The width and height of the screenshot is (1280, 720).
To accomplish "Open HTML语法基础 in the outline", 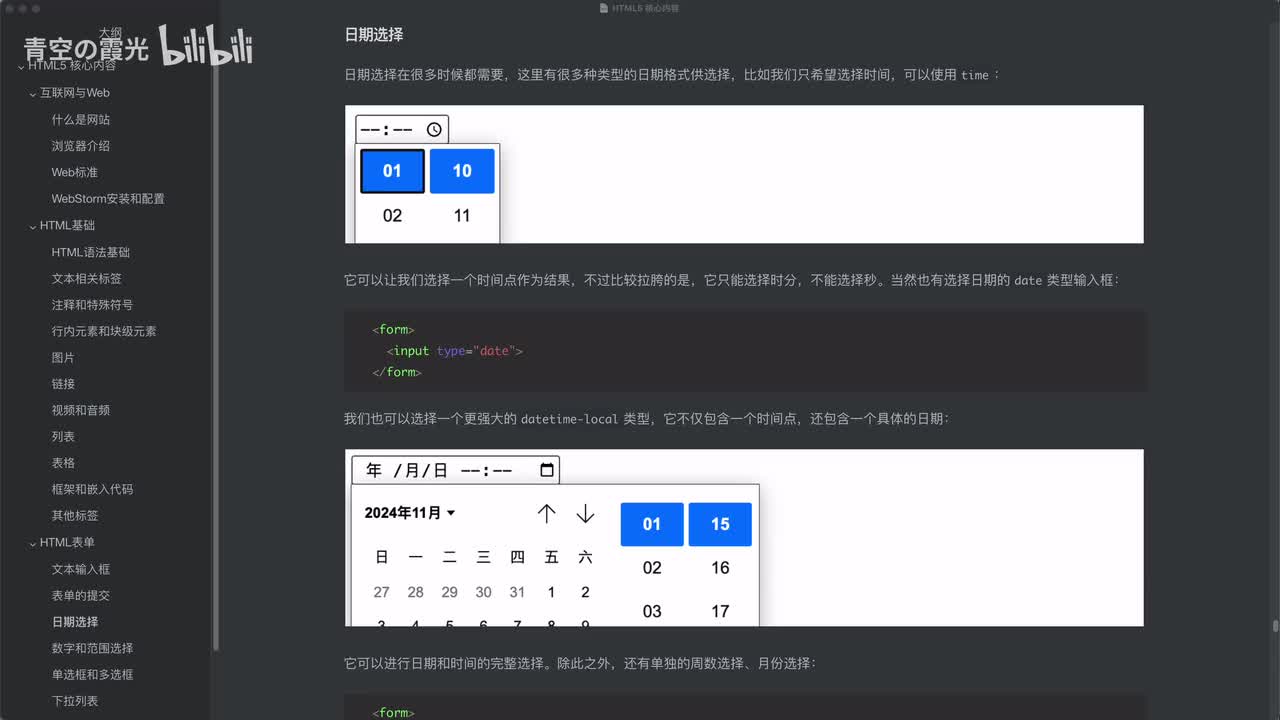I will [91, 252].
